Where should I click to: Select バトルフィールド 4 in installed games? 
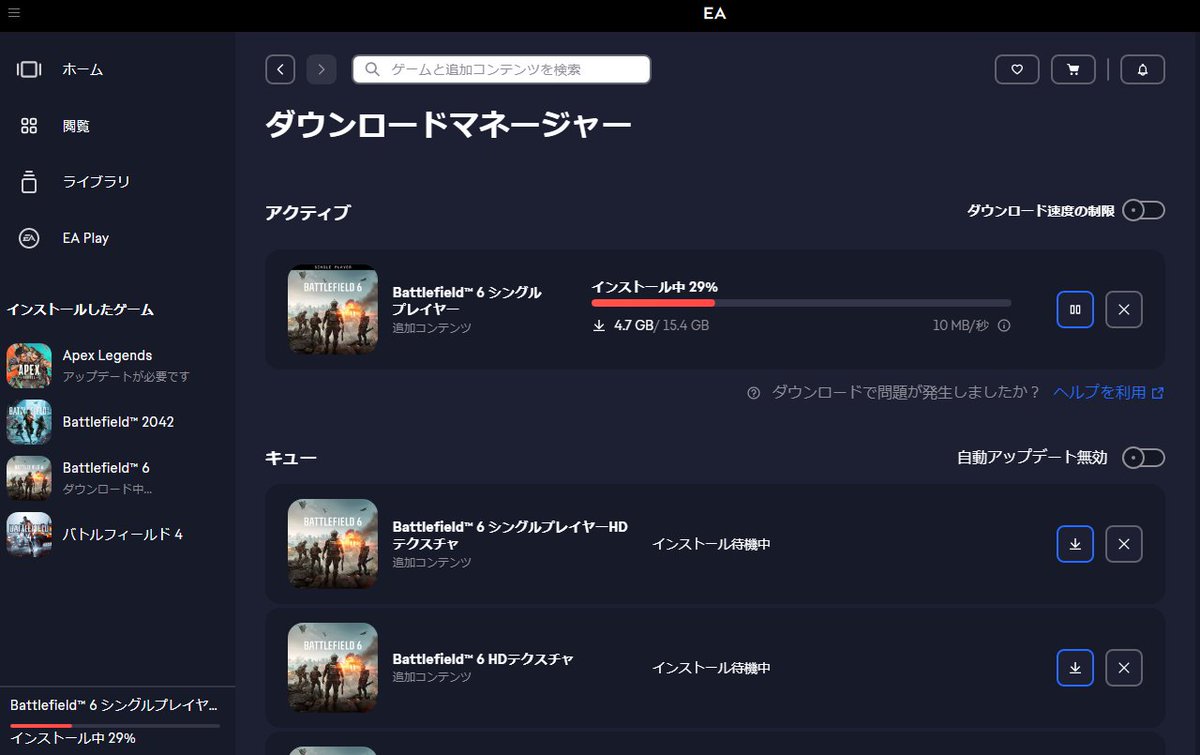[117, 534]
